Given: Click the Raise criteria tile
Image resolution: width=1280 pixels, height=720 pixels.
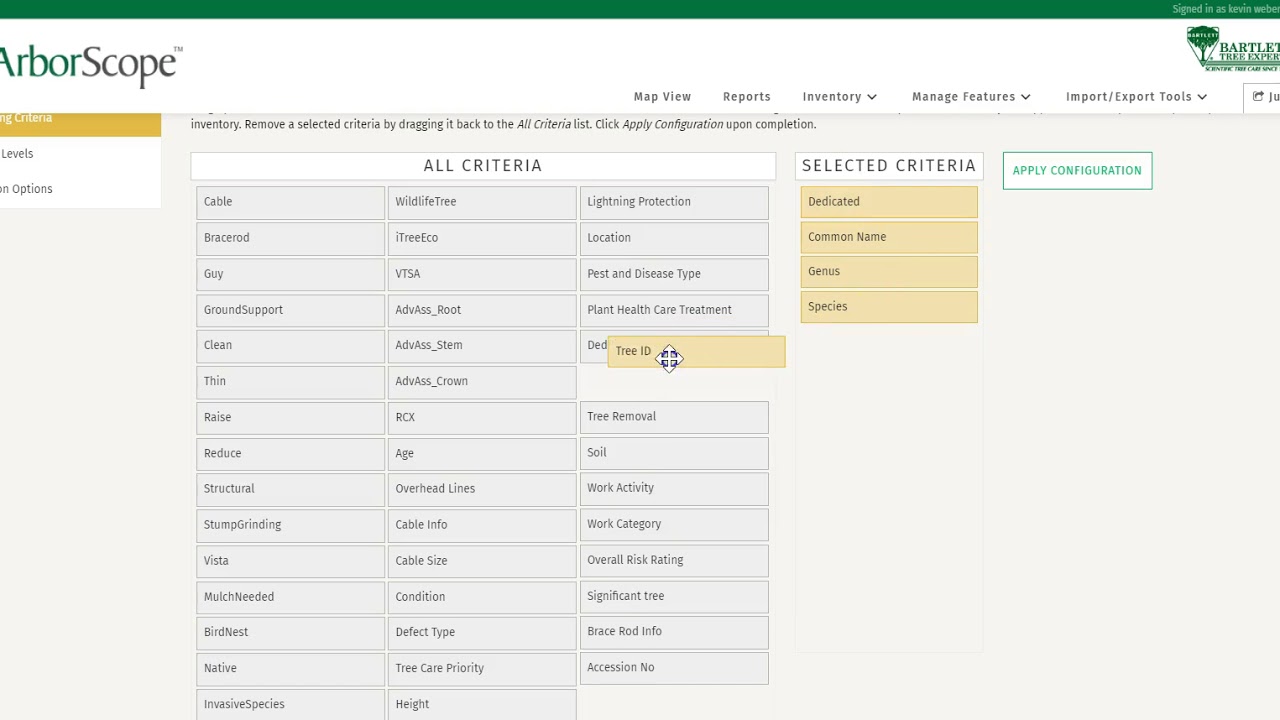Looking at the screenshot, I should (x=290, y=417).
